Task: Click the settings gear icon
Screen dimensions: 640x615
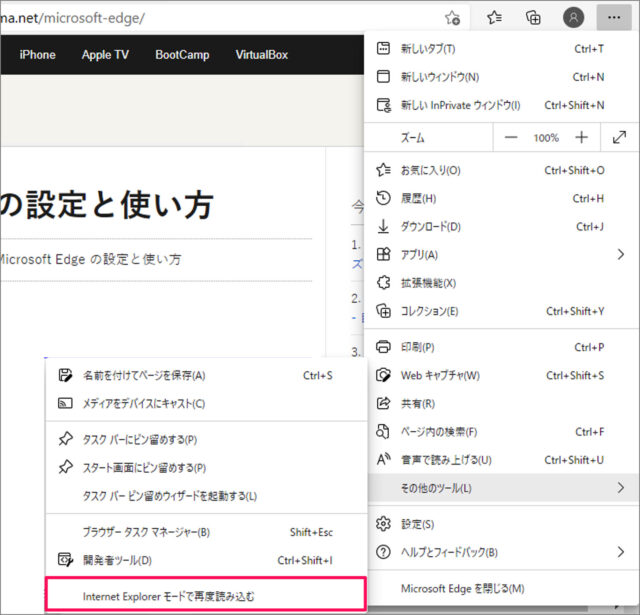Action: (x=383, y=524)
